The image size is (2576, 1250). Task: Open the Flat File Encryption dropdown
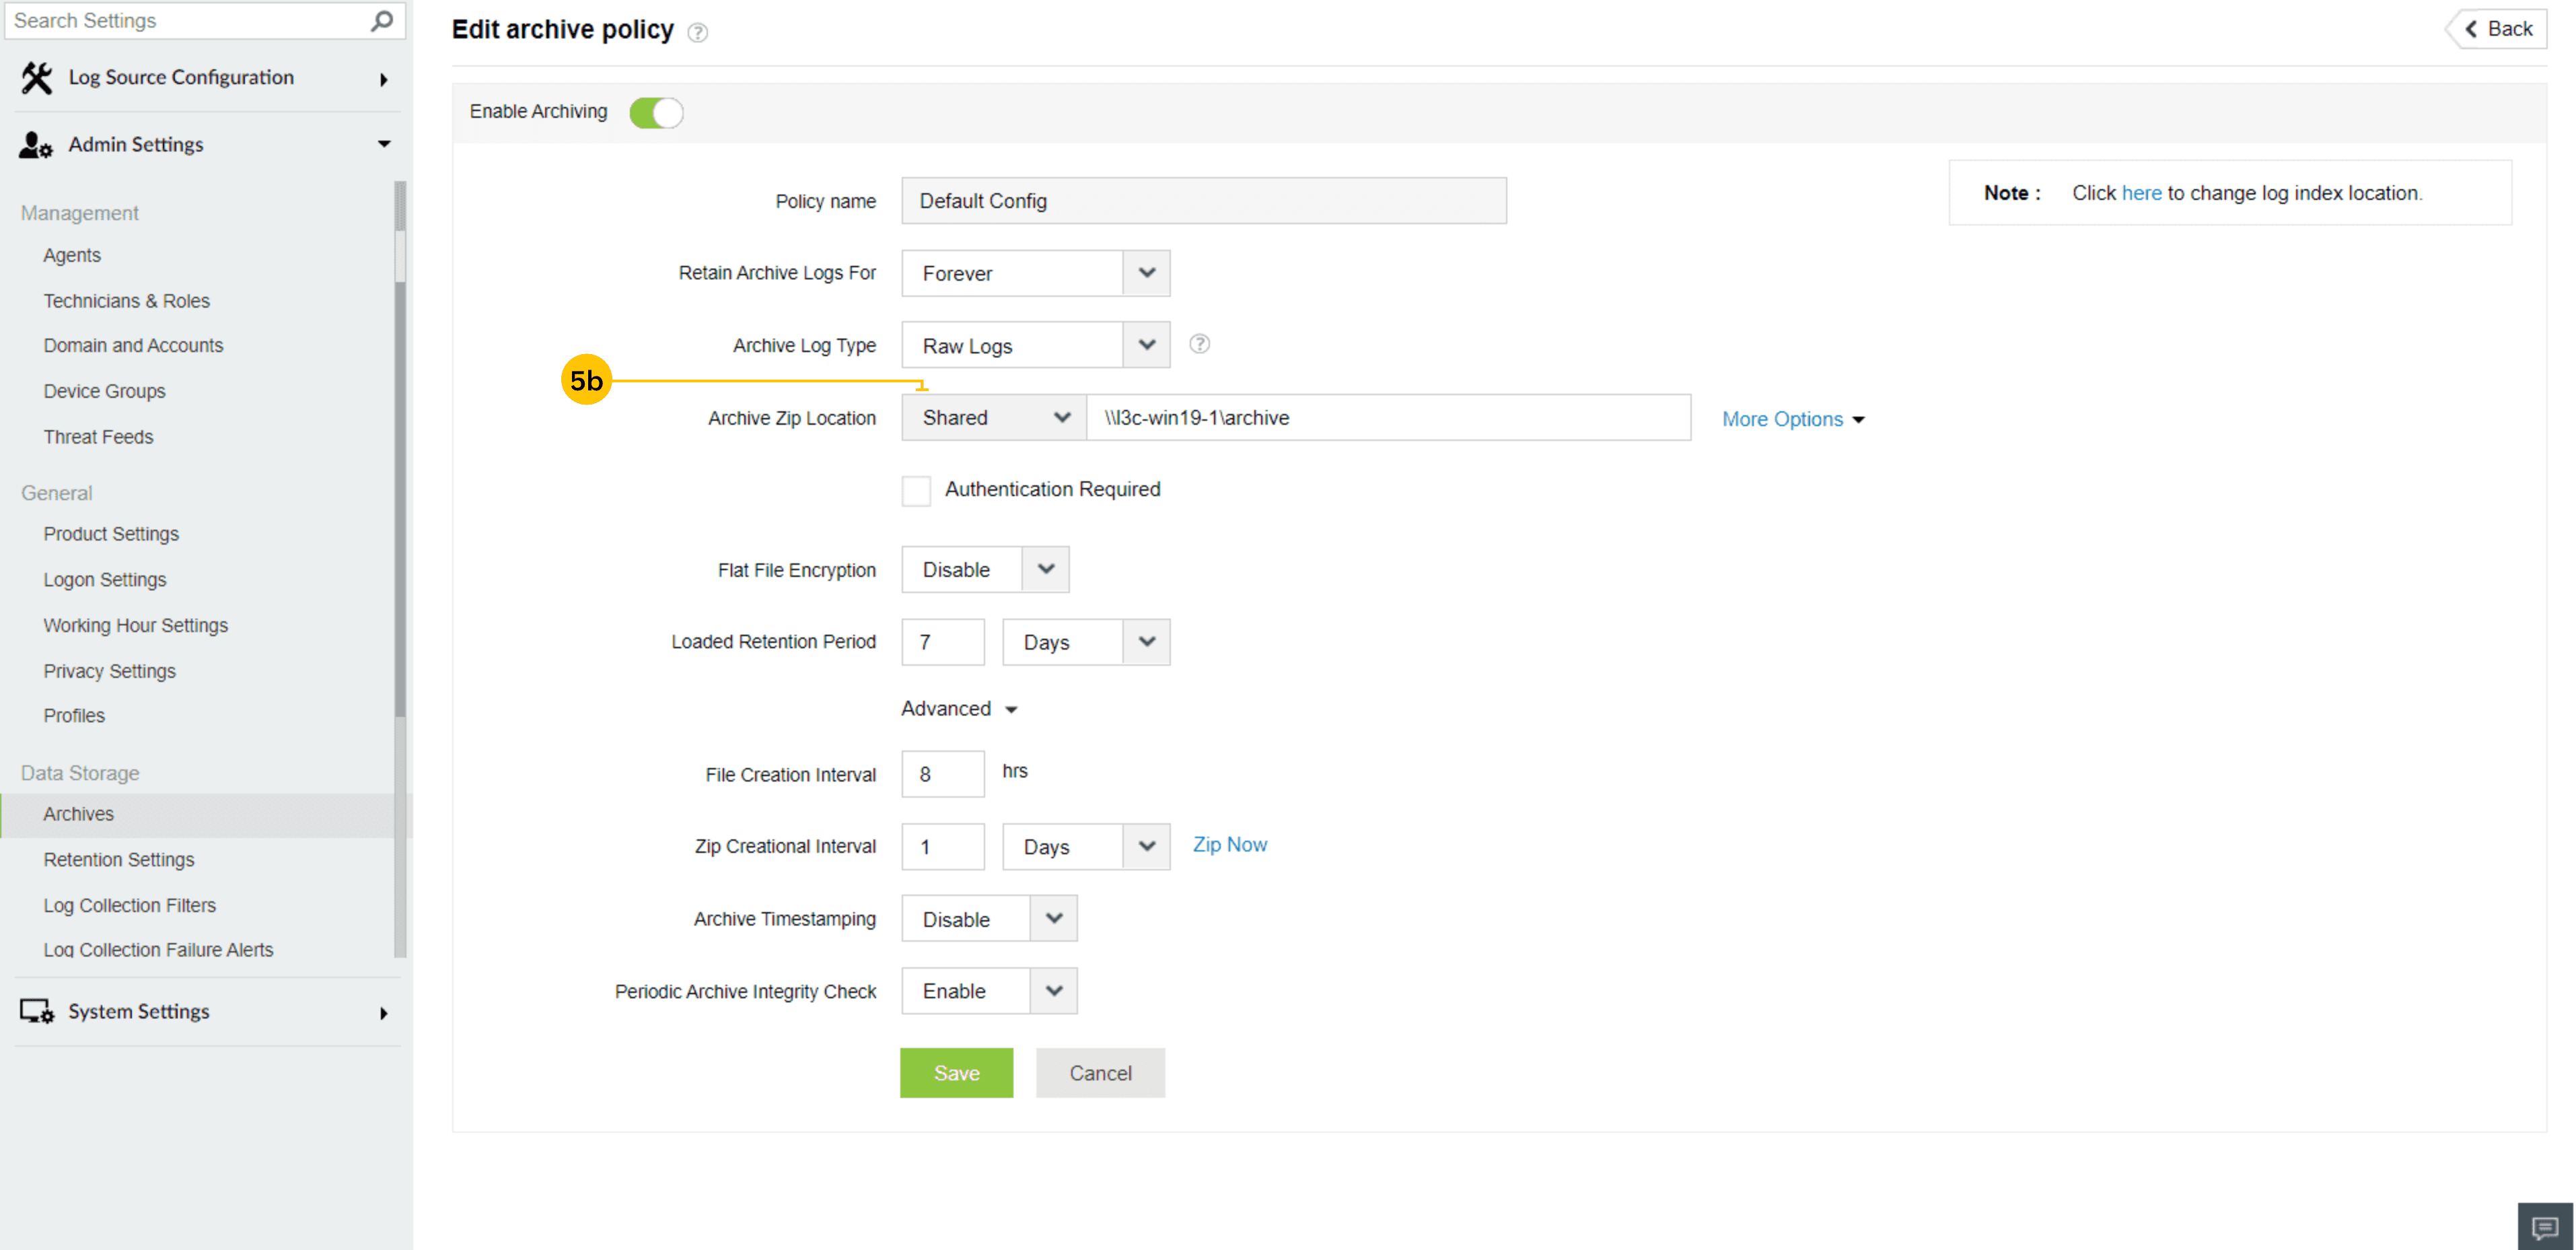[985, 570]
